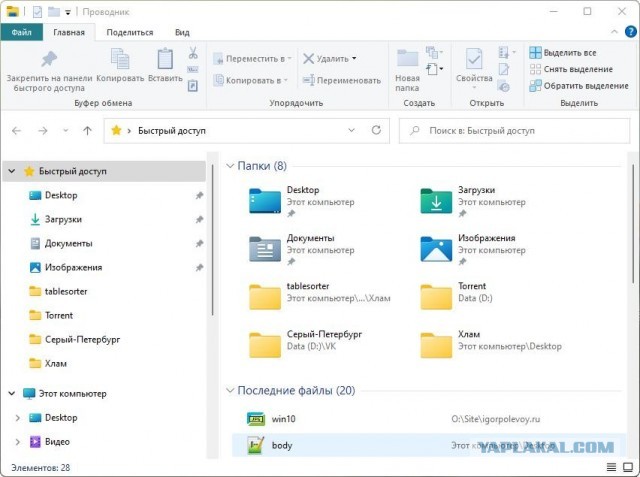Expand the Видео tree node
640x477 pixels.
(18, 442)
